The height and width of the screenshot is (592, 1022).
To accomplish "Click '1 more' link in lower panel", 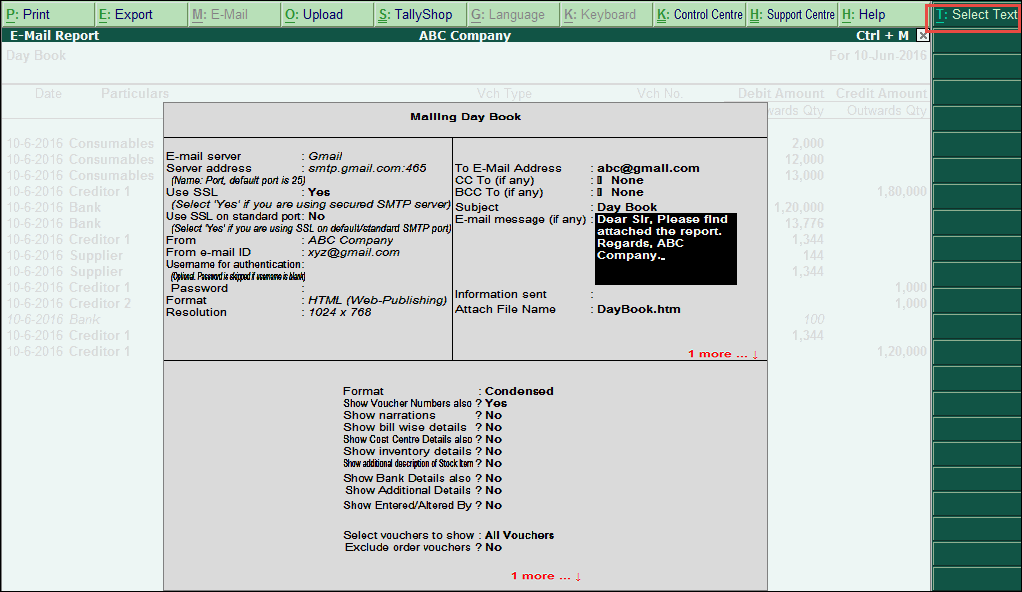I will point(546,576).
